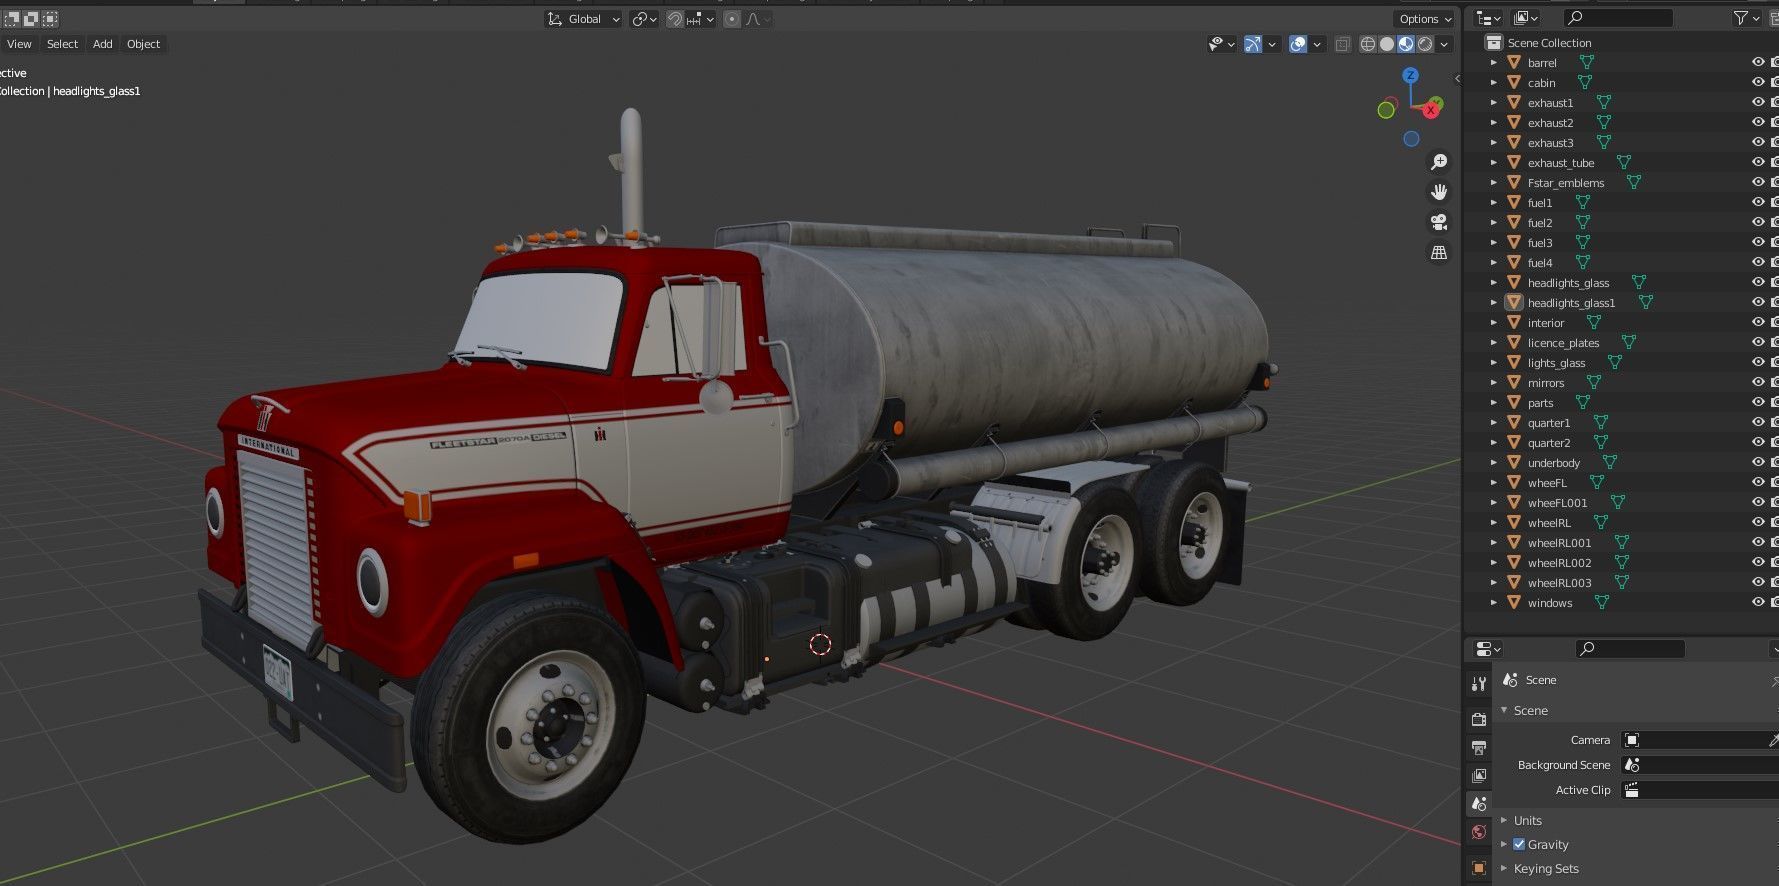Click the outliner search field
1779x886 pixels.
click(1618, 18)
